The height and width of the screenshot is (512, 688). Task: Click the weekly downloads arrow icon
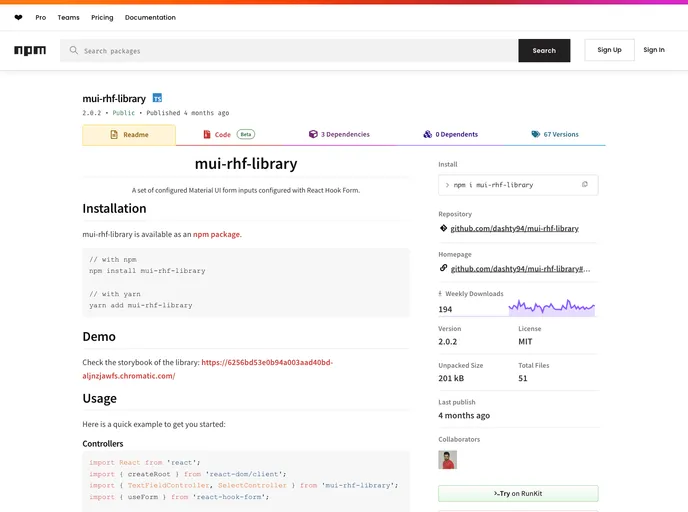pyautogui.click(x=440, y=294)
